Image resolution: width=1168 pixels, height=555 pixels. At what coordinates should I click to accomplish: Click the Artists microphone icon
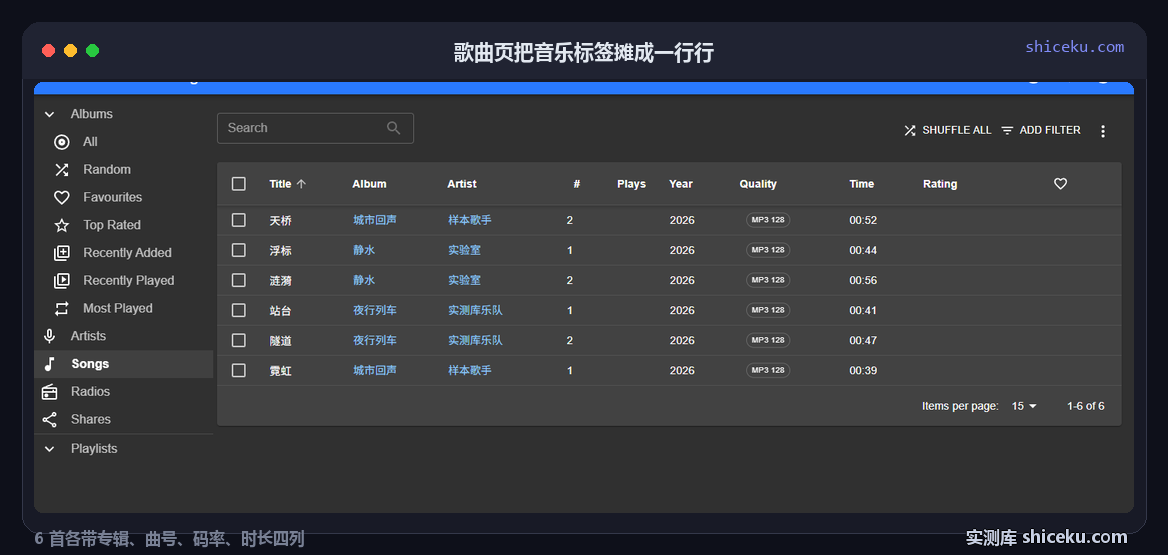tap(49, 336)
